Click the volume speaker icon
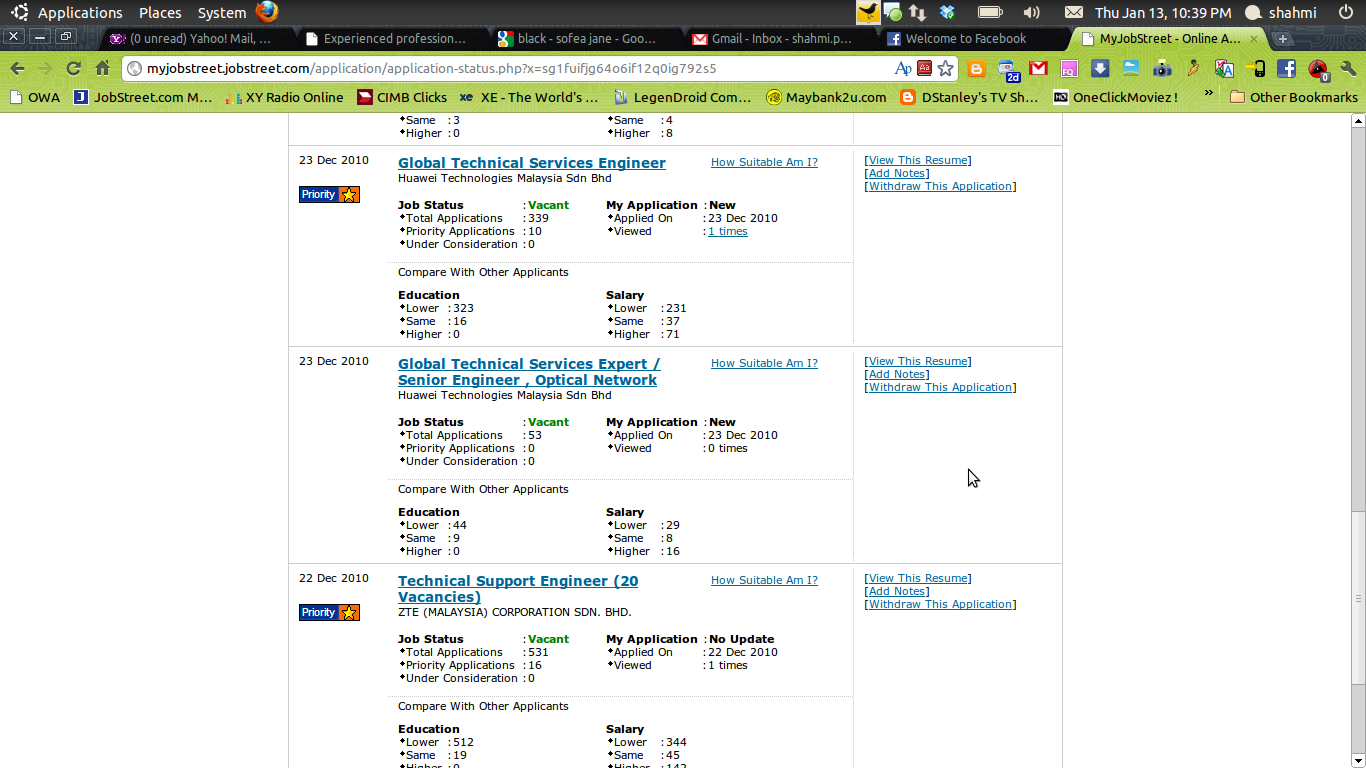 click(x=1031, y=12)
